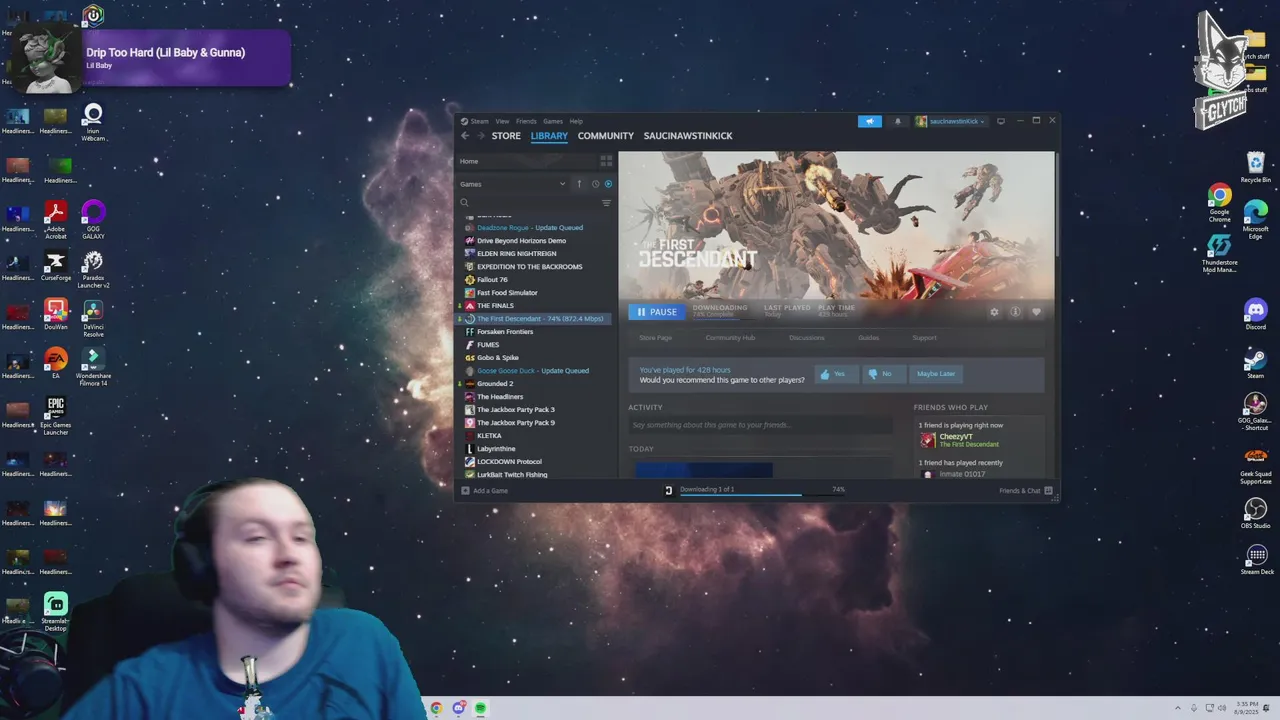
Task: Open Steam notifications bell
Action: 897,121
